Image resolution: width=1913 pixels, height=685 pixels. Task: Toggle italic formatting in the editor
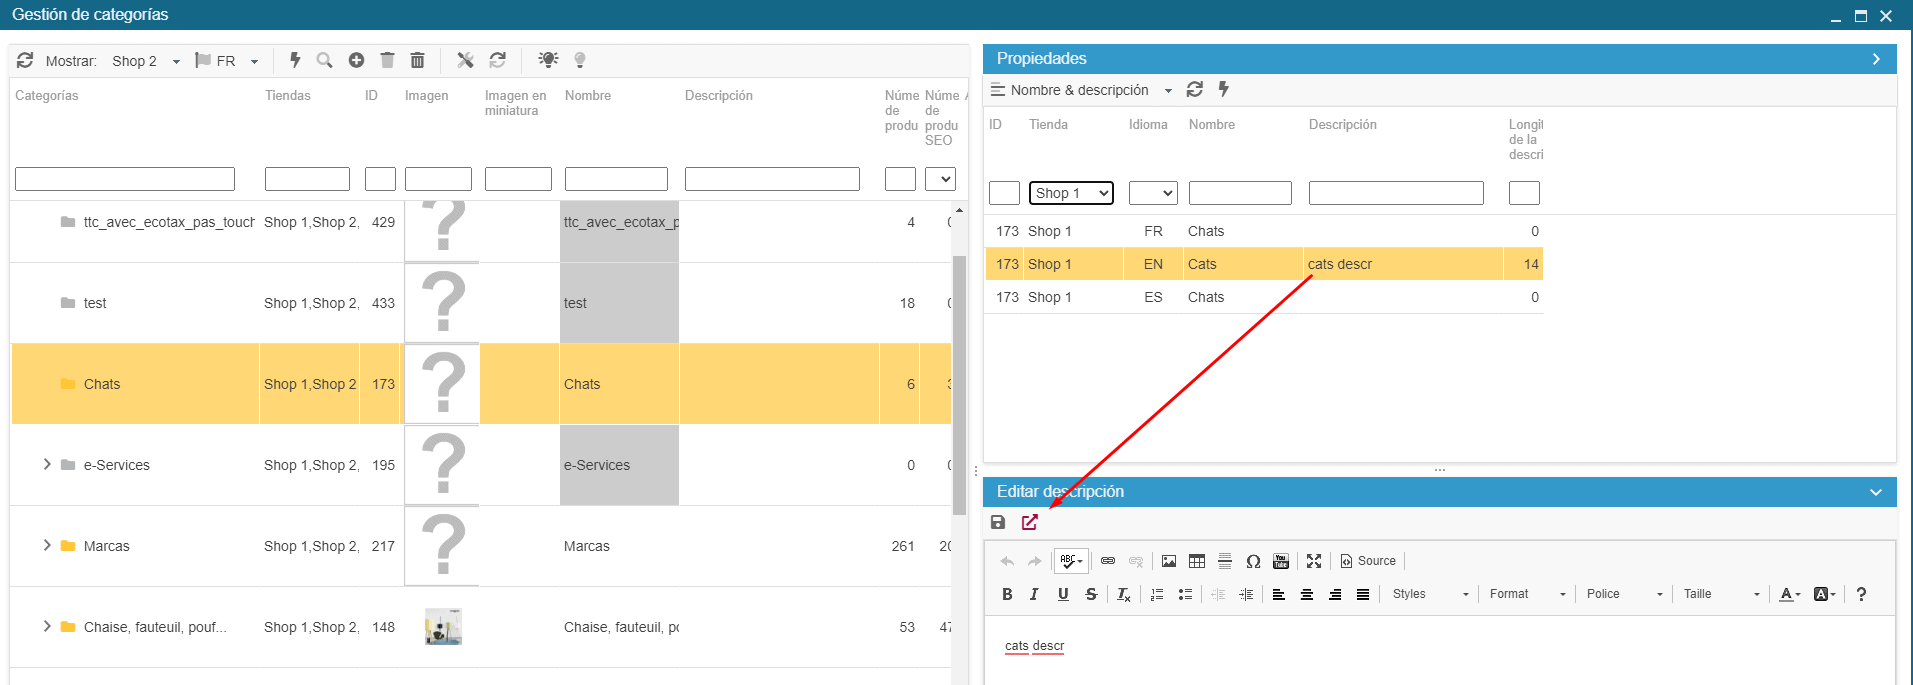[1034, 594]
